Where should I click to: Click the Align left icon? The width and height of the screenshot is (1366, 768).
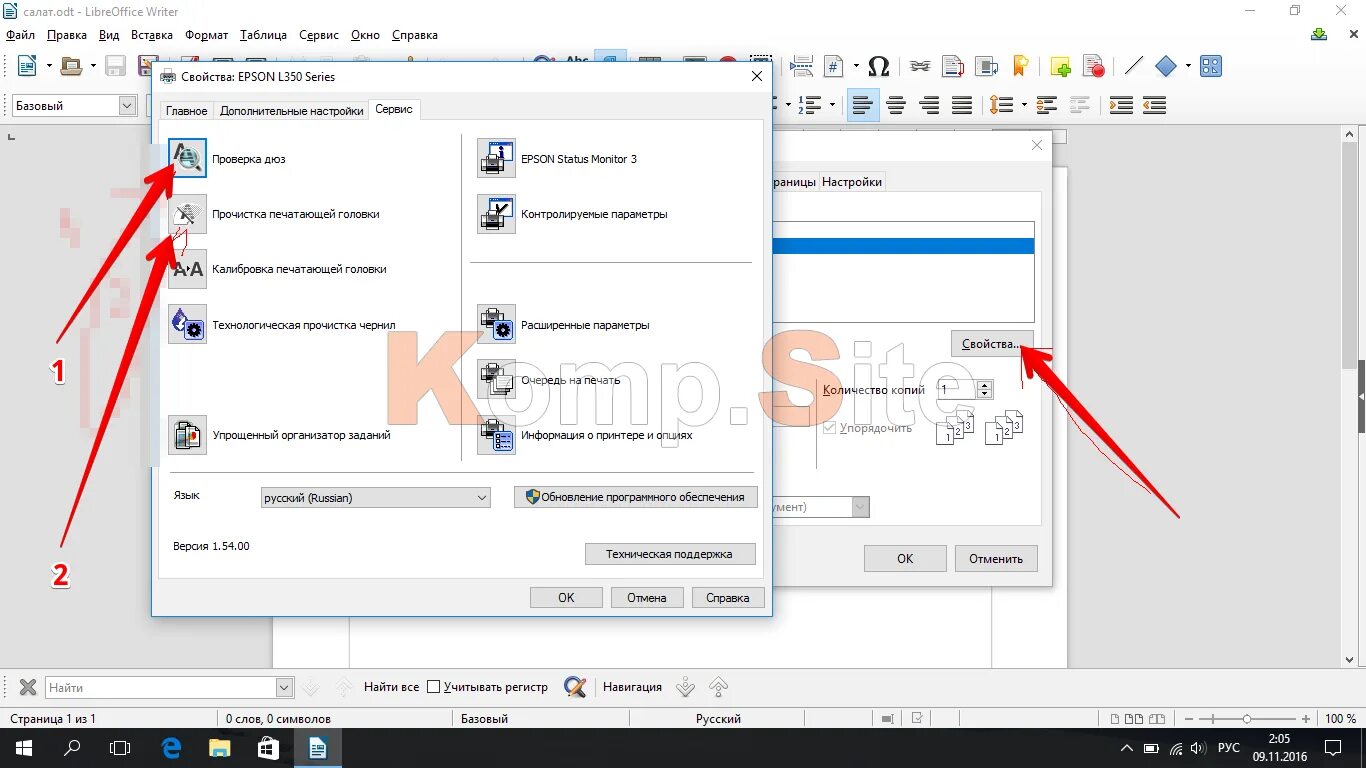pyautogui.click(x=863, y=105)
